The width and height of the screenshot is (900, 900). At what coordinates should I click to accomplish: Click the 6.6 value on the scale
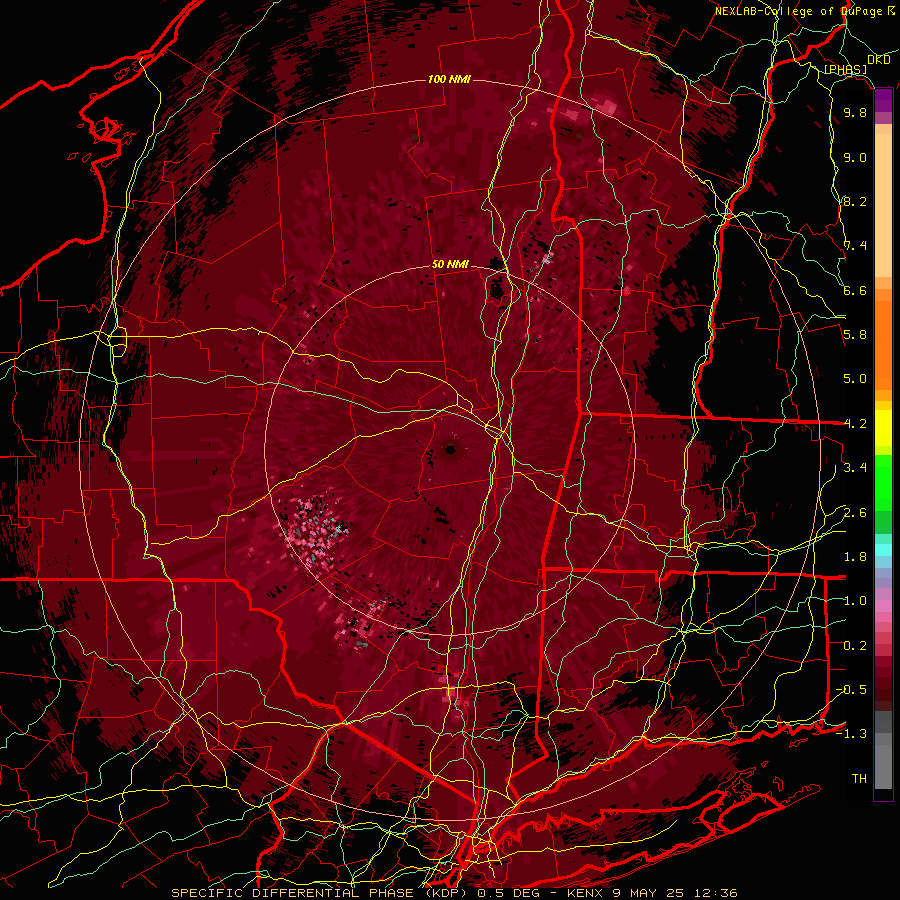[855, 291]
